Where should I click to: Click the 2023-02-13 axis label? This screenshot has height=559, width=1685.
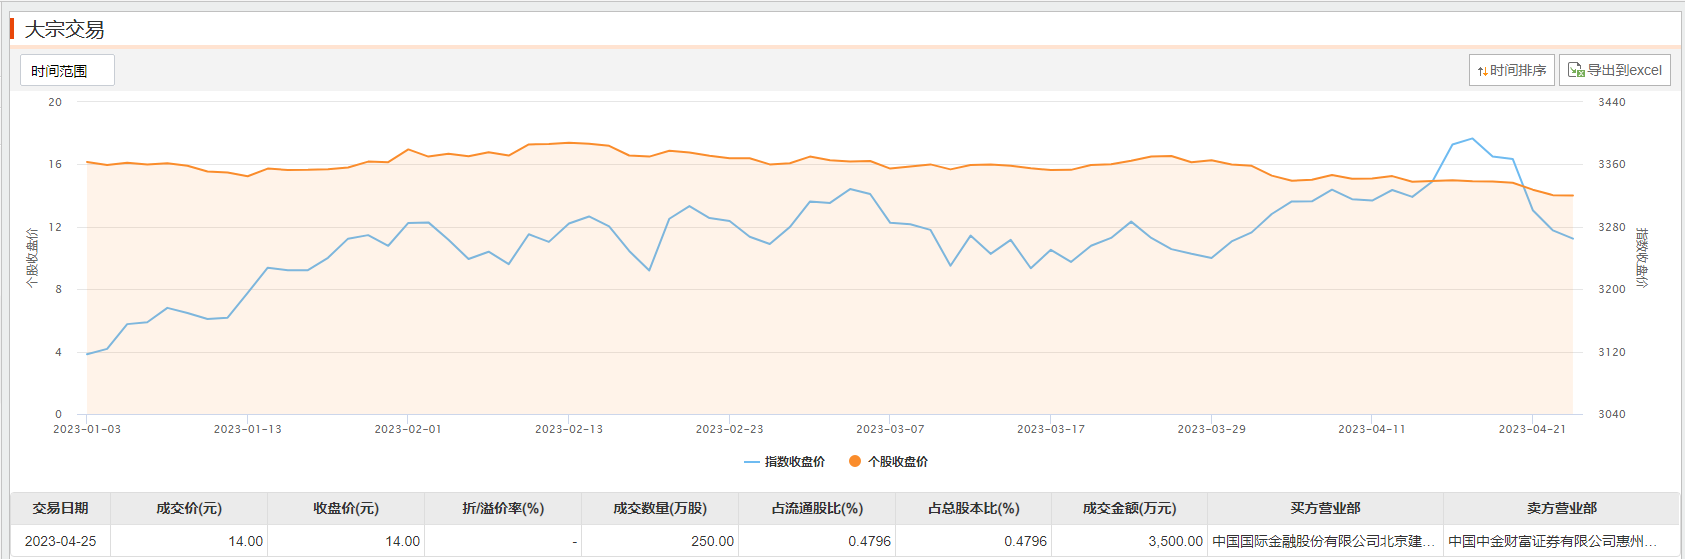tap(569, 429)
